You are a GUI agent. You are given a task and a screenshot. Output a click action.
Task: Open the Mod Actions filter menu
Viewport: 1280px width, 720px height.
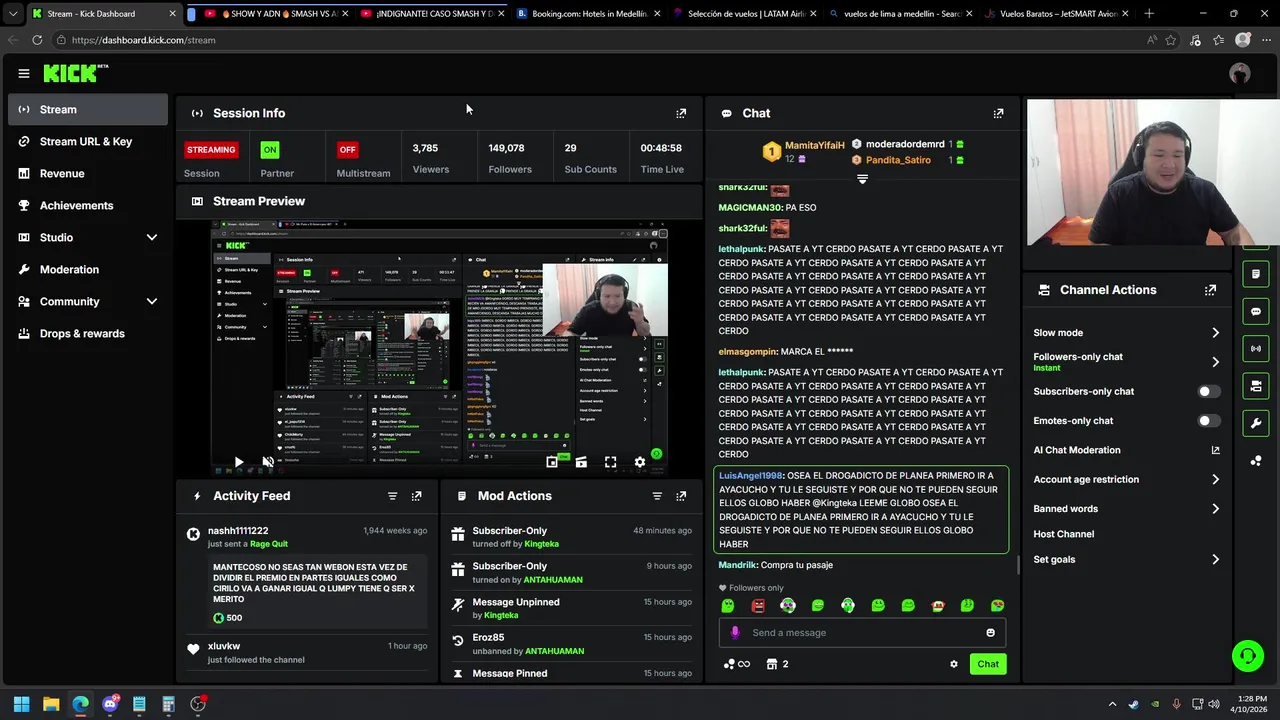(x=657, y=496)
